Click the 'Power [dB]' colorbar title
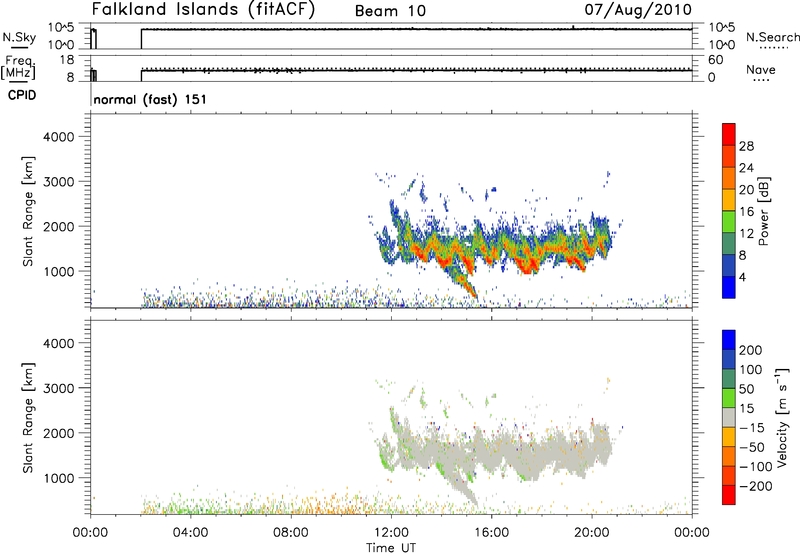 pyautogui.click(x=764, y=211)
